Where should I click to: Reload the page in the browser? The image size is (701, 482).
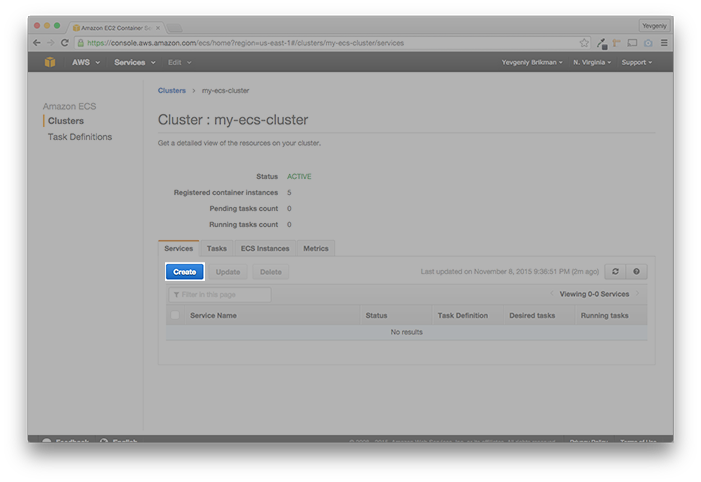pyautogui.click(x=65, y=43)
